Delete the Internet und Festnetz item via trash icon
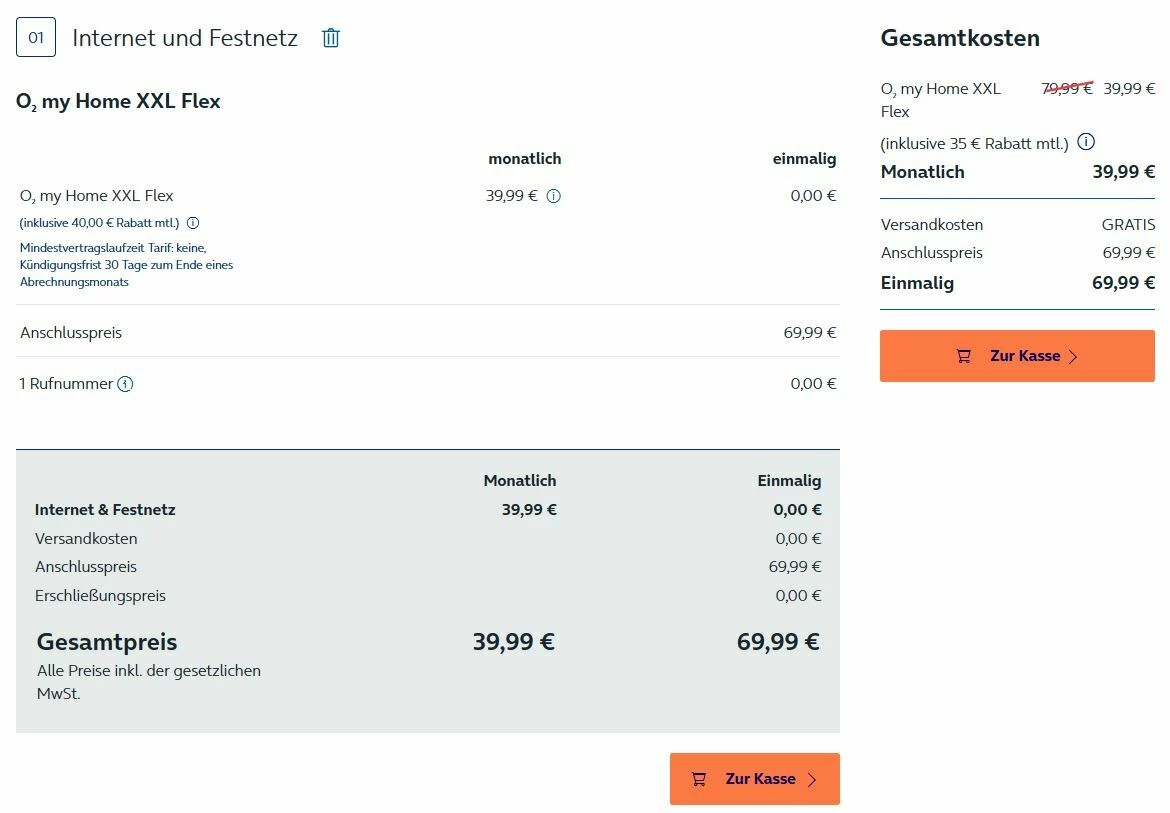The height and width of the screenshot is (813, 1170). tap(331, 38)
